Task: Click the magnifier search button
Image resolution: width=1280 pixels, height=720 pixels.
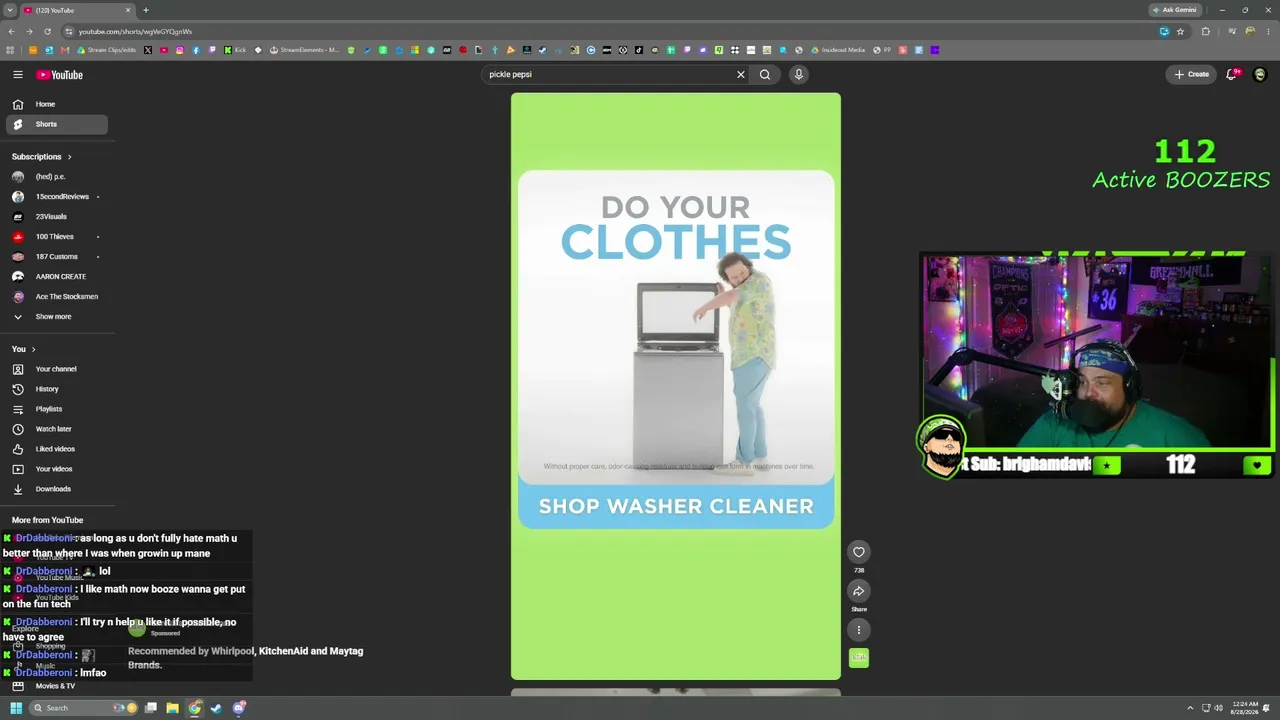Action: 765,75
